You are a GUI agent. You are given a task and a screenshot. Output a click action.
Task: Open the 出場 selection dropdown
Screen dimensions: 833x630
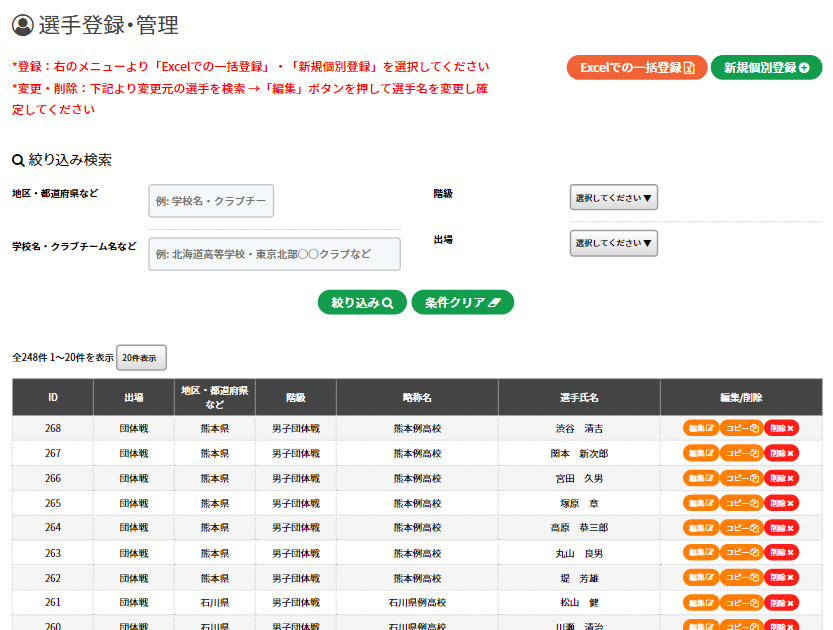tap(613, 243)
